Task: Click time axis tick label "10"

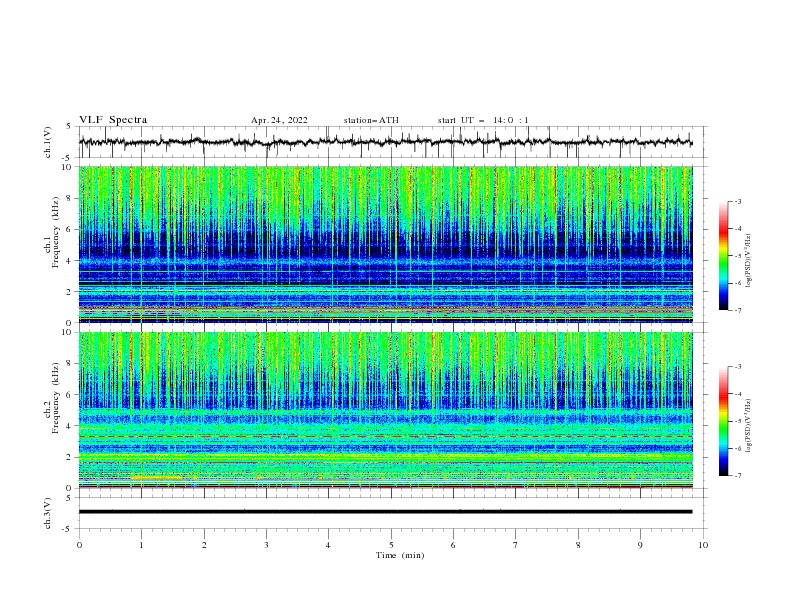Action: coord(703,545)
